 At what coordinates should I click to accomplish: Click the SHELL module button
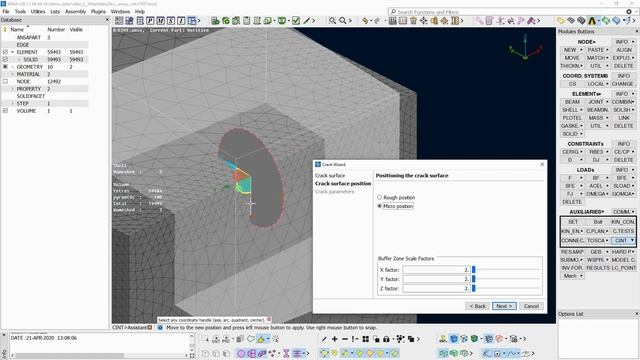(x=570, y=110)
